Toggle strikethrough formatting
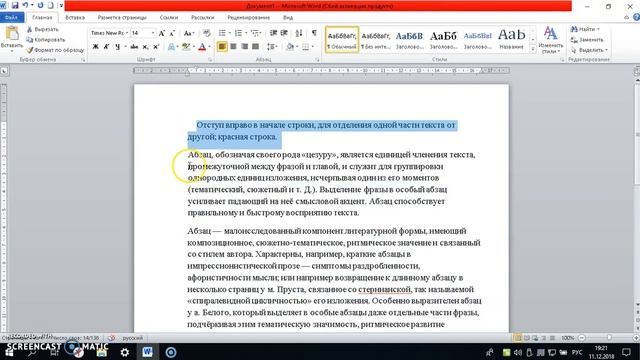Screen dimensions: 640x360 (134, 47)
